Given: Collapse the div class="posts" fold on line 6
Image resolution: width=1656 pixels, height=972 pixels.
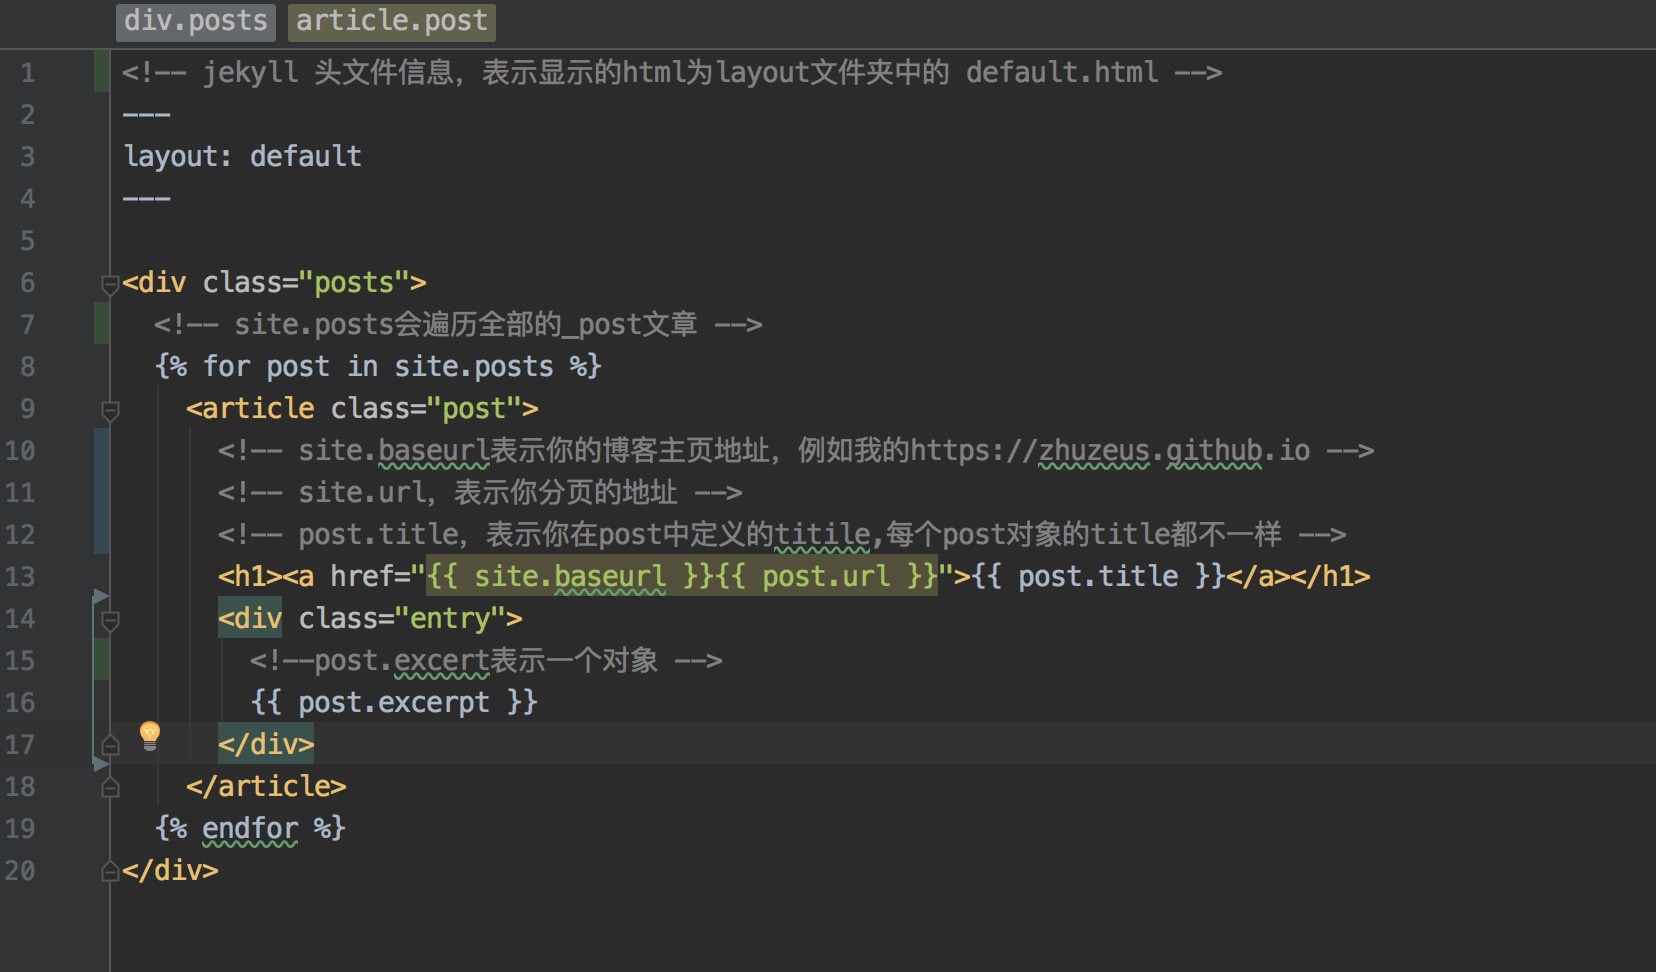Looking at the screenshot, I should 110,285.
